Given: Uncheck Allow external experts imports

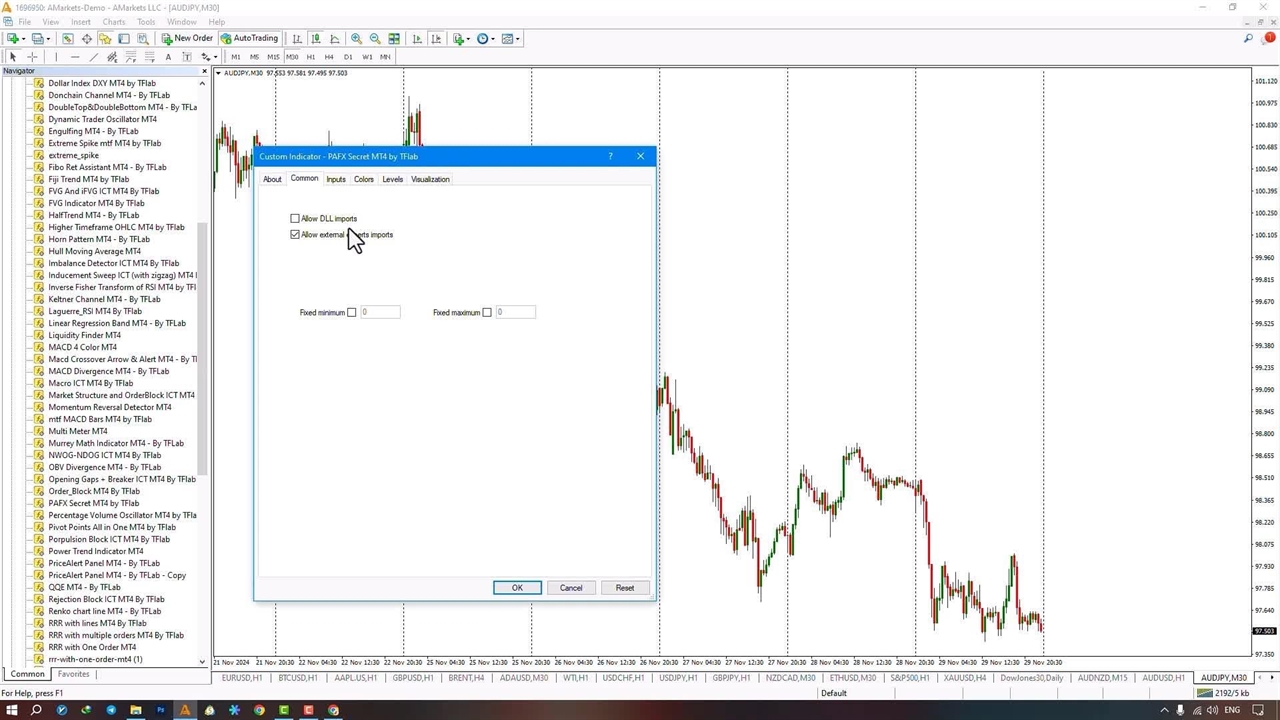Looking at the screenshot, I should [x=295, y=235].
